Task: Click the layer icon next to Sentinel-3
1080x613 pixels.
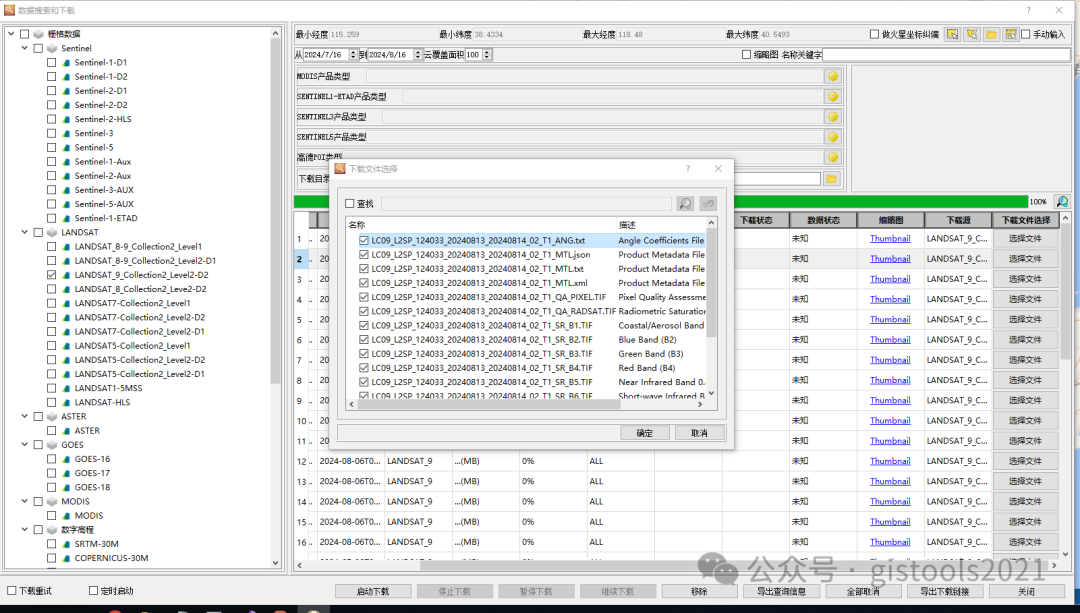Action: point(67,133)
